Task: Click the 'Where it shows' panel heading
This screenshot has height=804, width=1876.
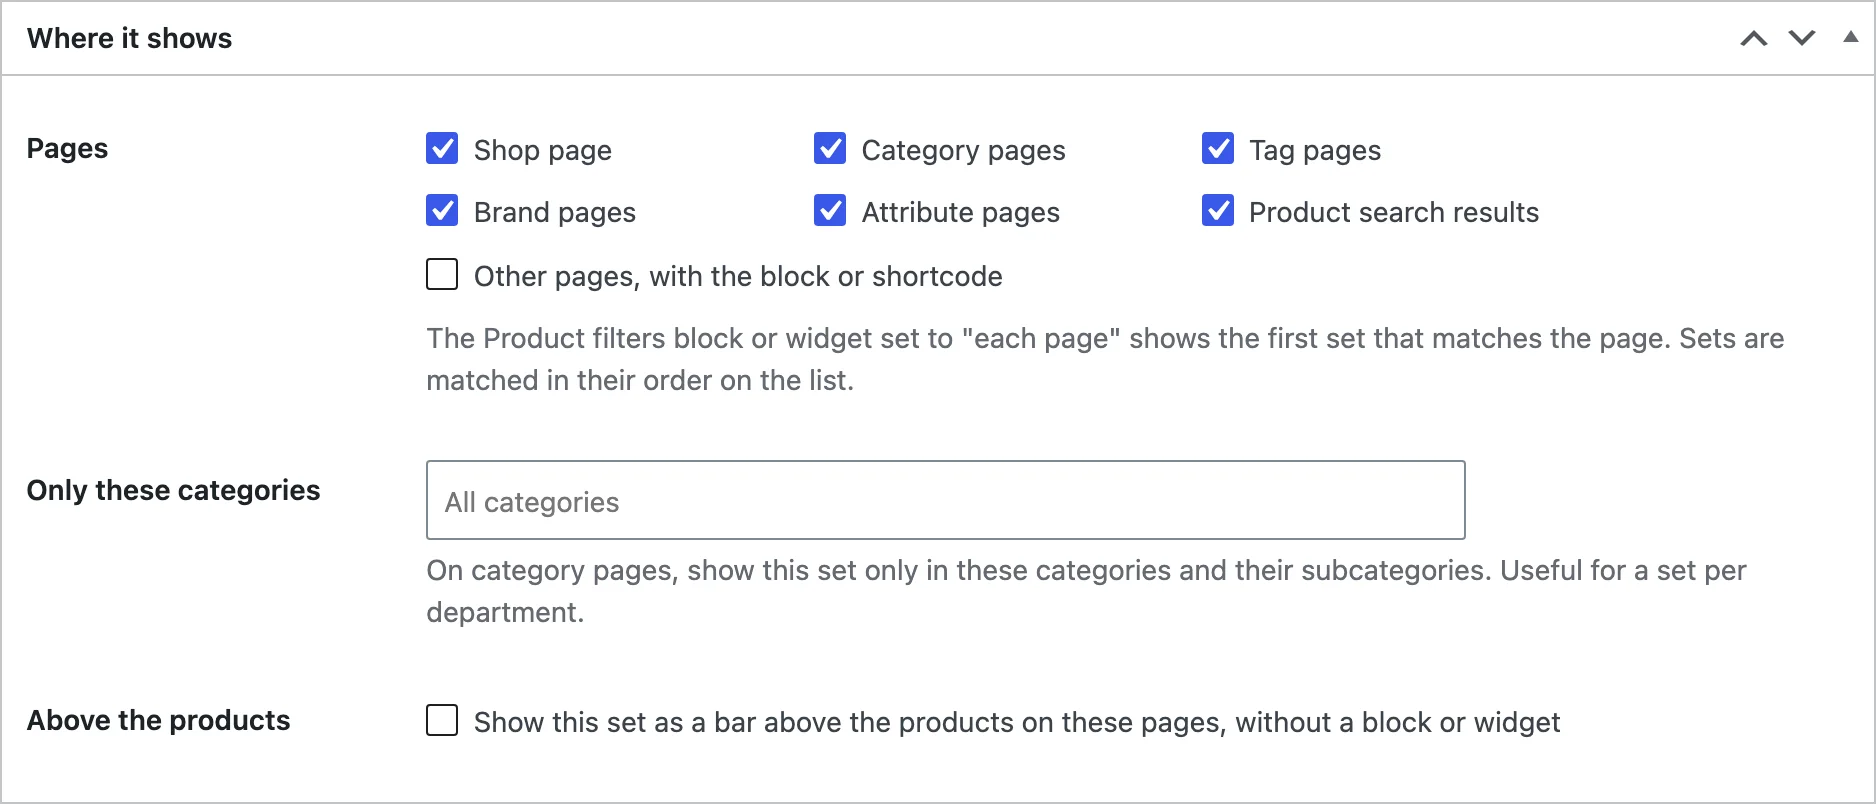Action: [x=130, y=38]
